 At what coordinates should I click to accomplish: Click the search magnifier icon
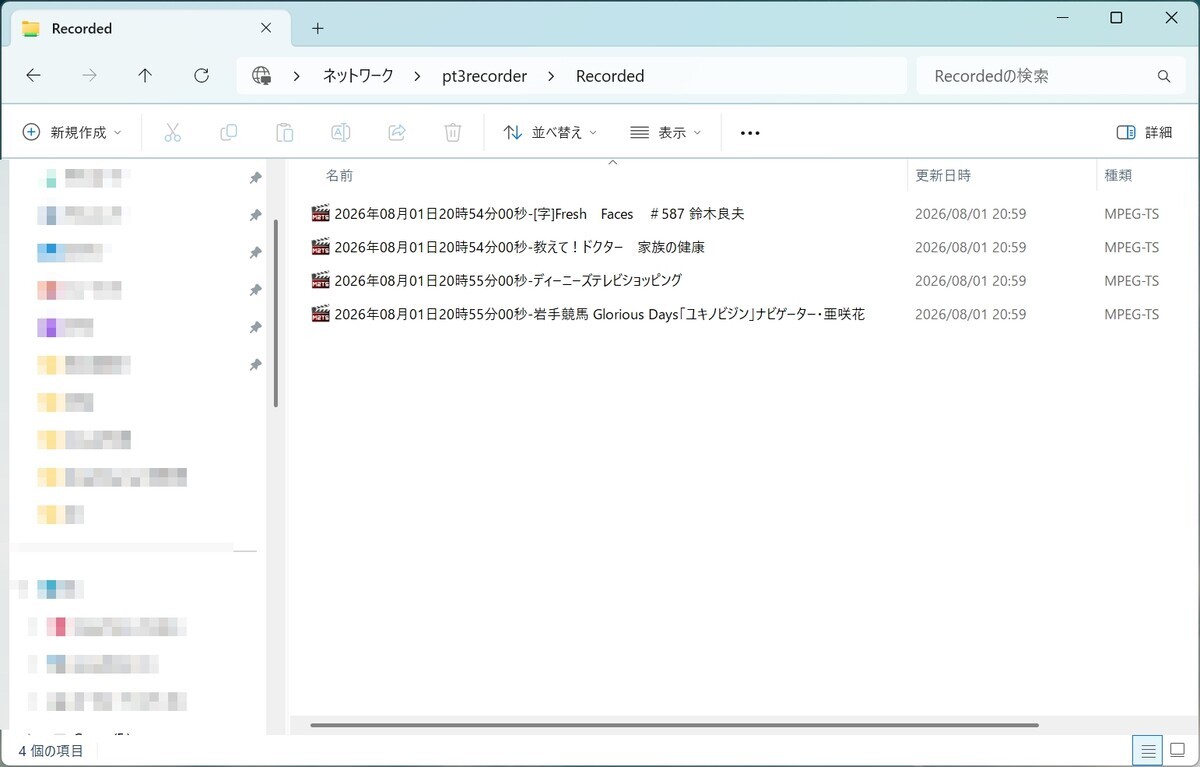click(1164, 76)
